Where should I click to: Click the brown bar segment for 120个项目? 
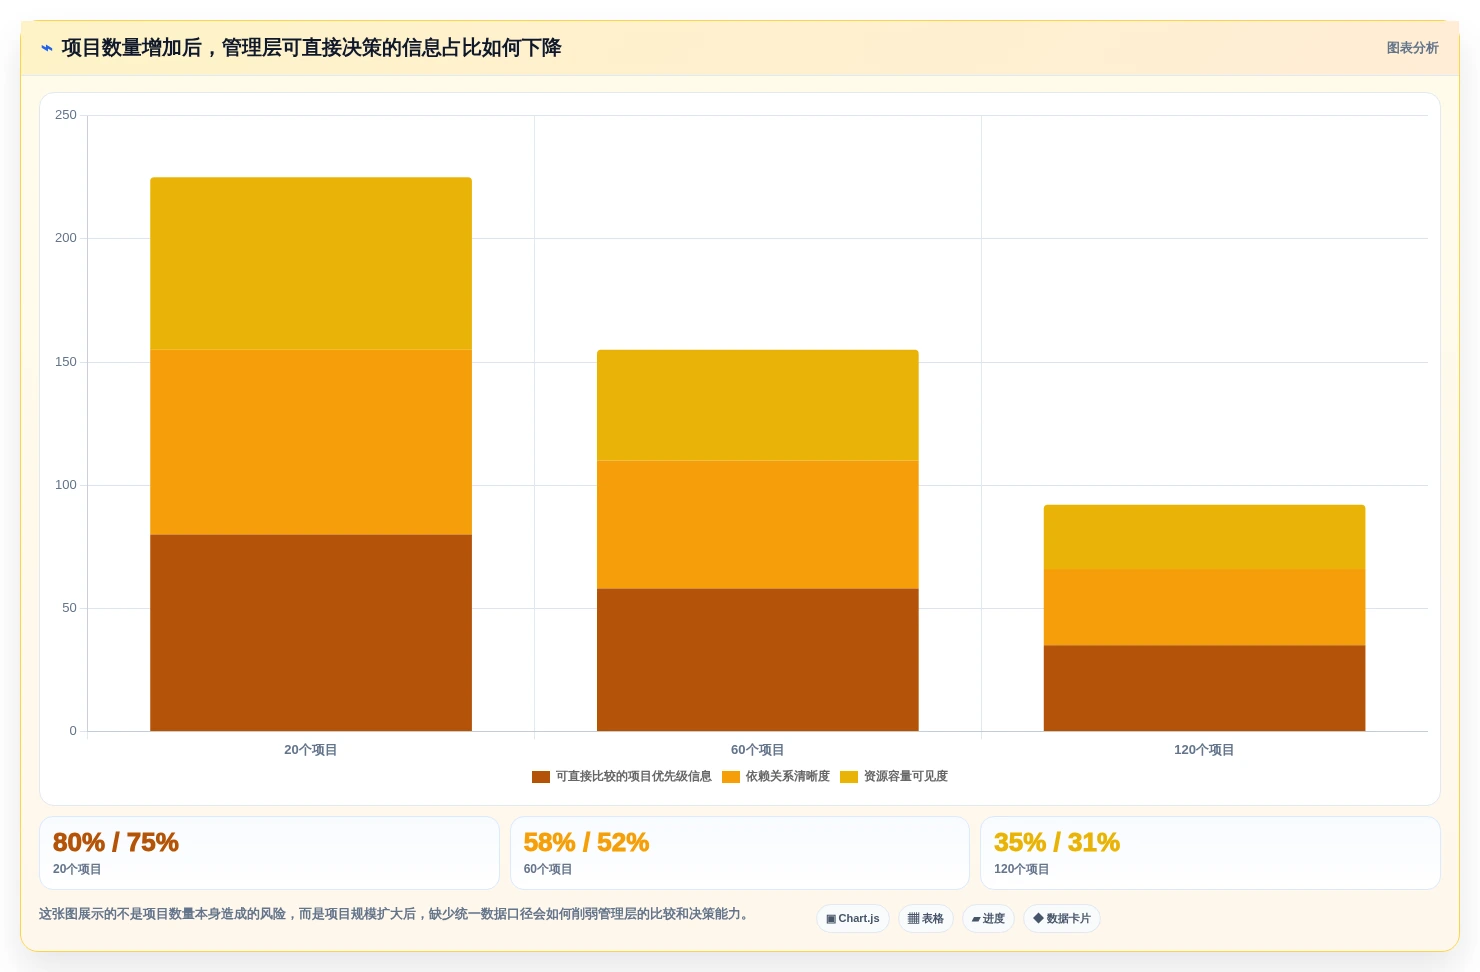pyautogui.click(x=1204, y=688)
